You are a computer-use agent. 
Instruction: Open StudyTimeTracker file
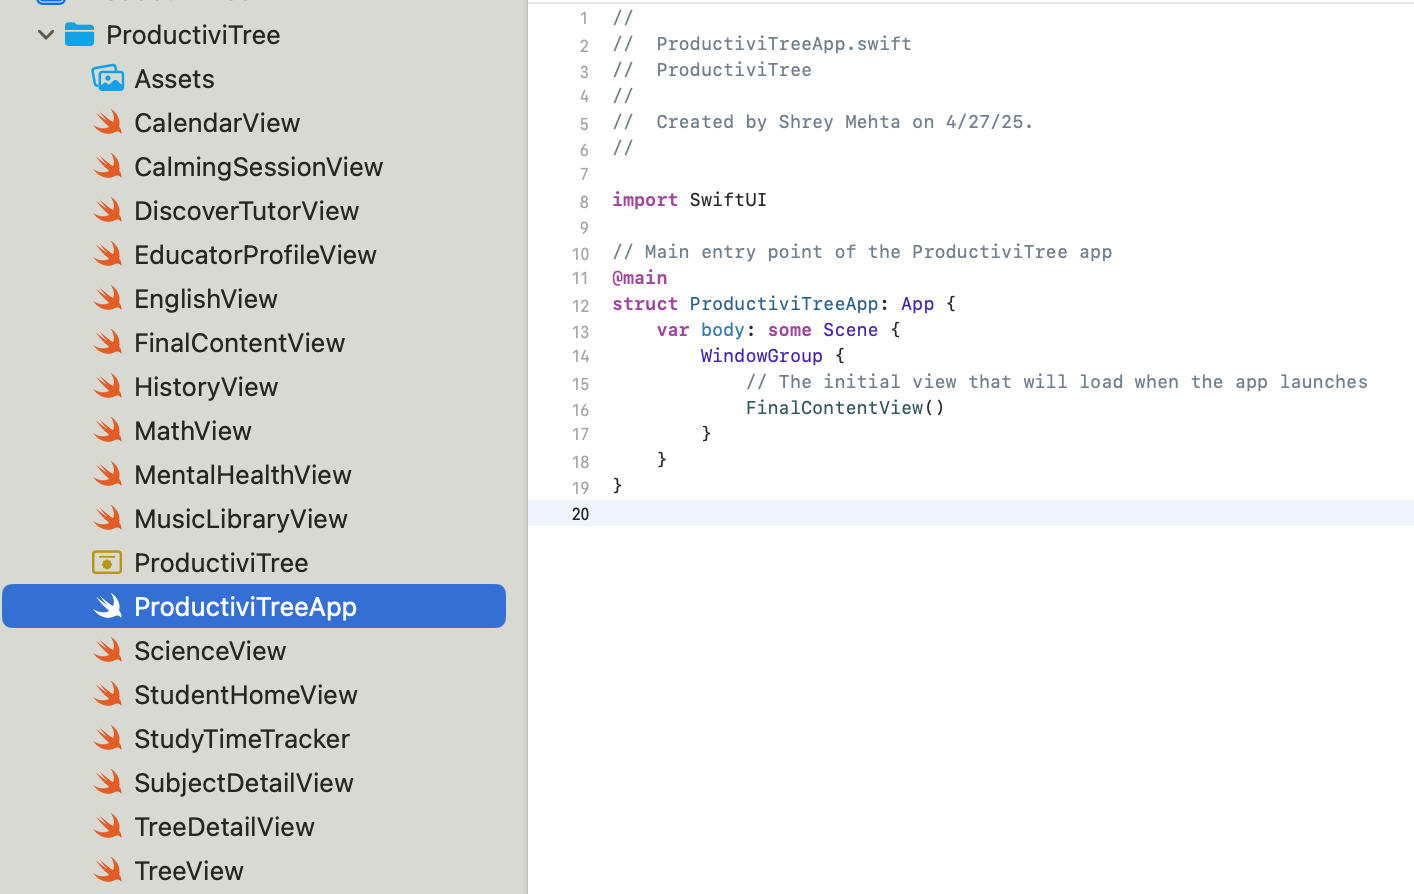click(242, 738)
